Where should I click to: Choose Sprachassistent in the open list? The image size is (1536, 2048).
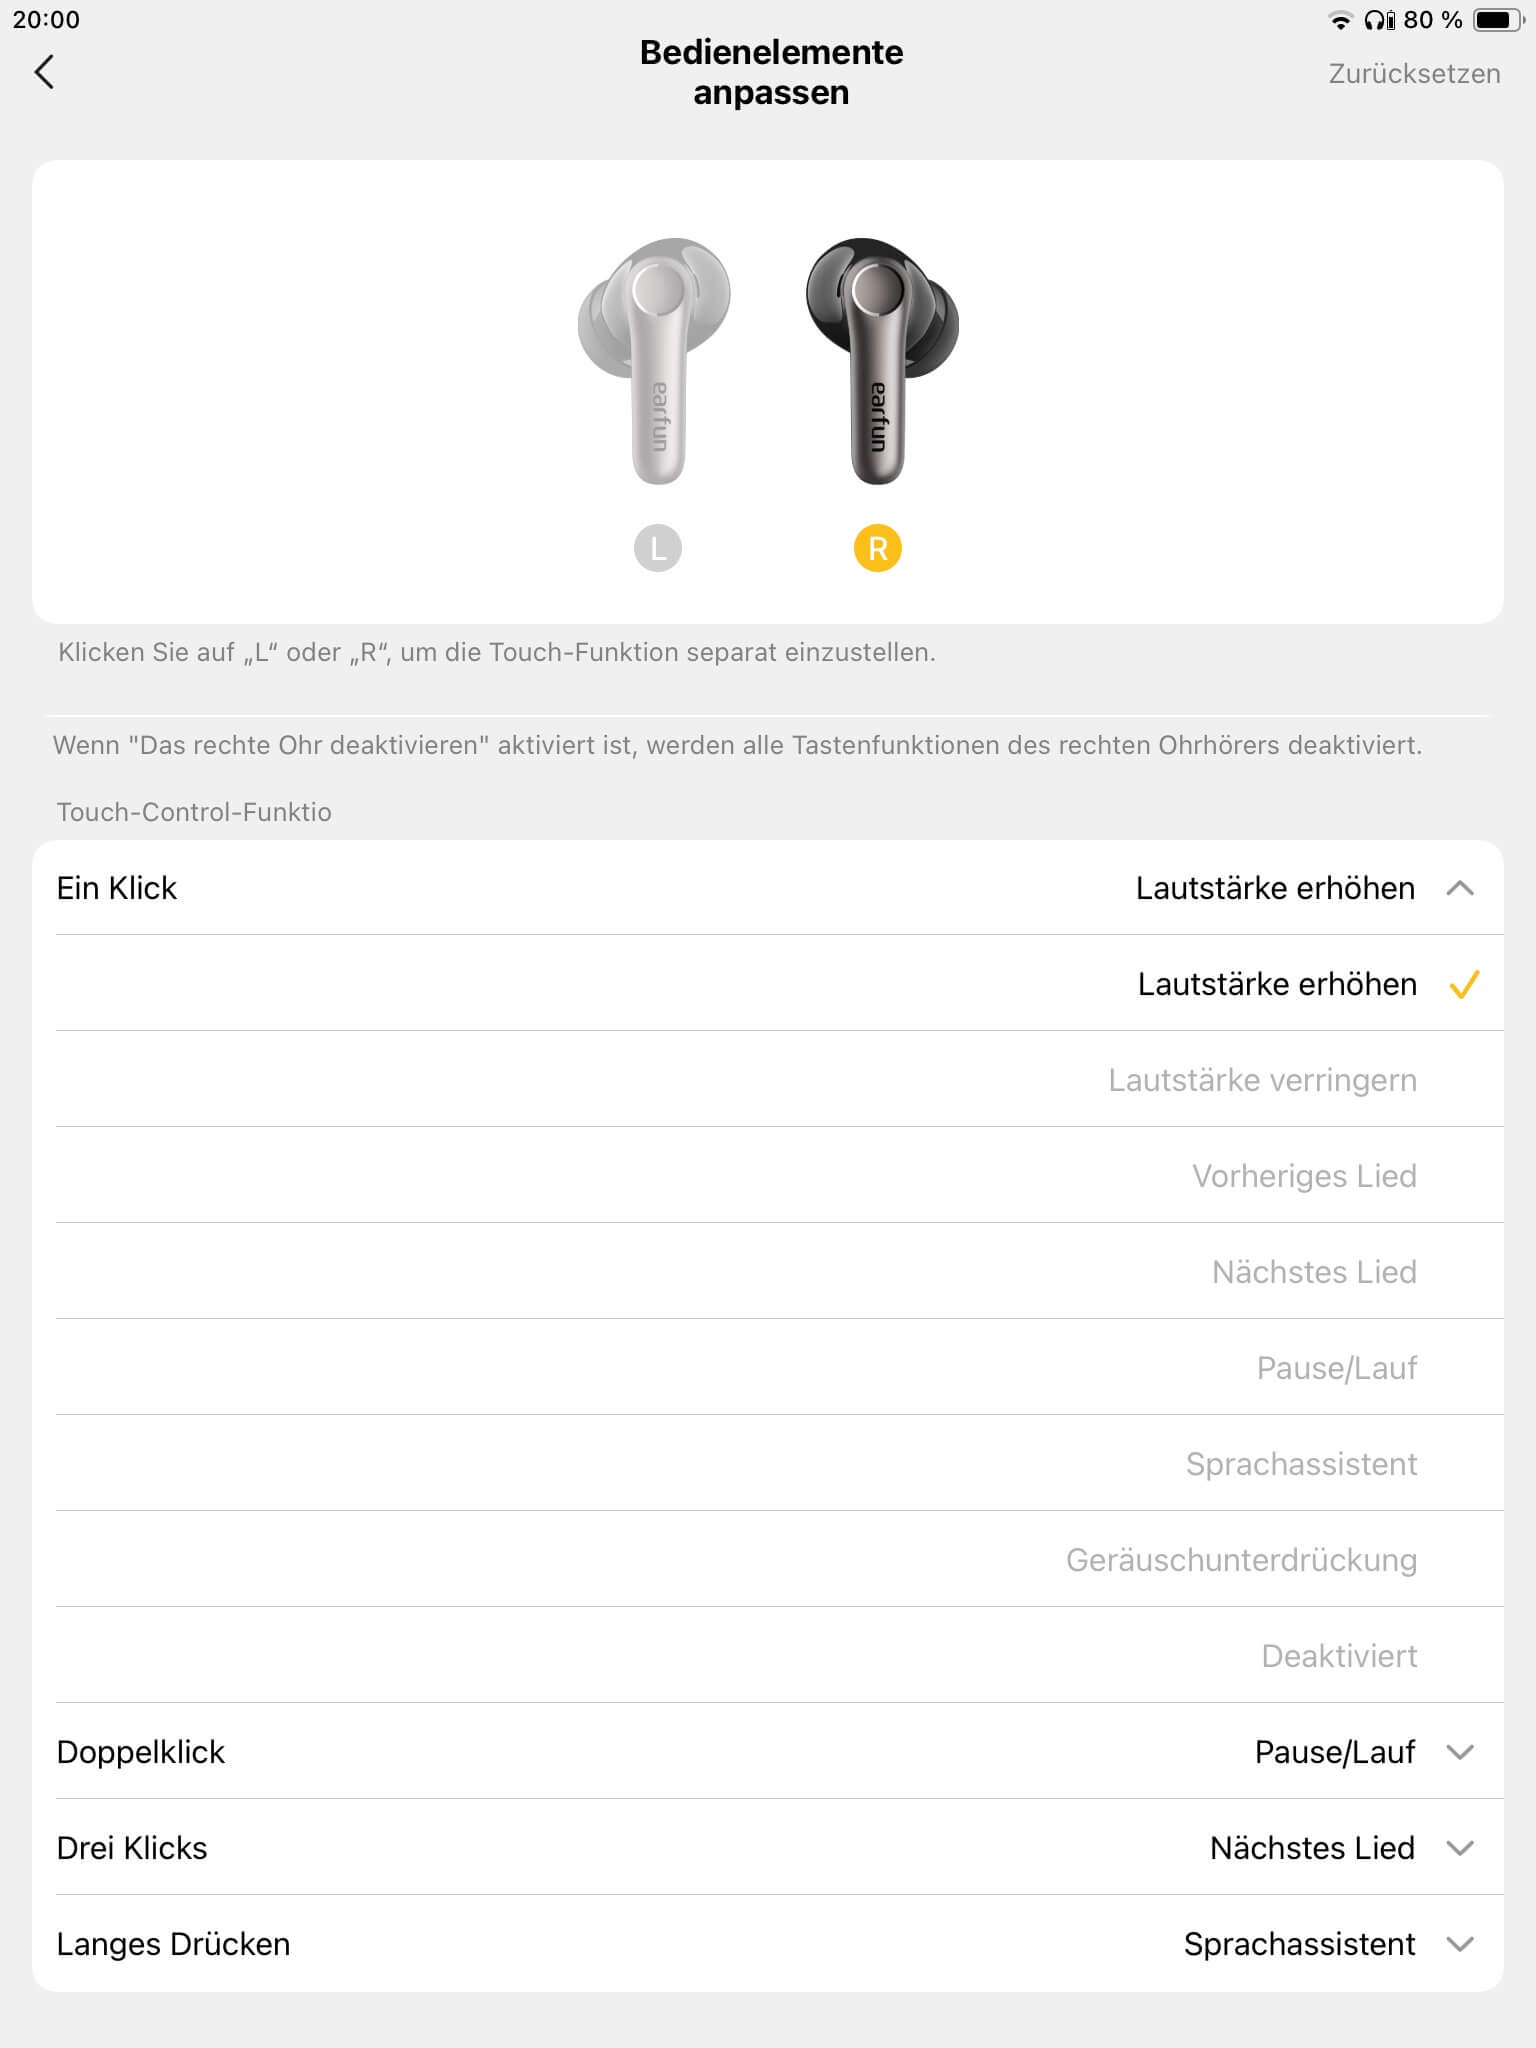(x=1301, y=1464)
